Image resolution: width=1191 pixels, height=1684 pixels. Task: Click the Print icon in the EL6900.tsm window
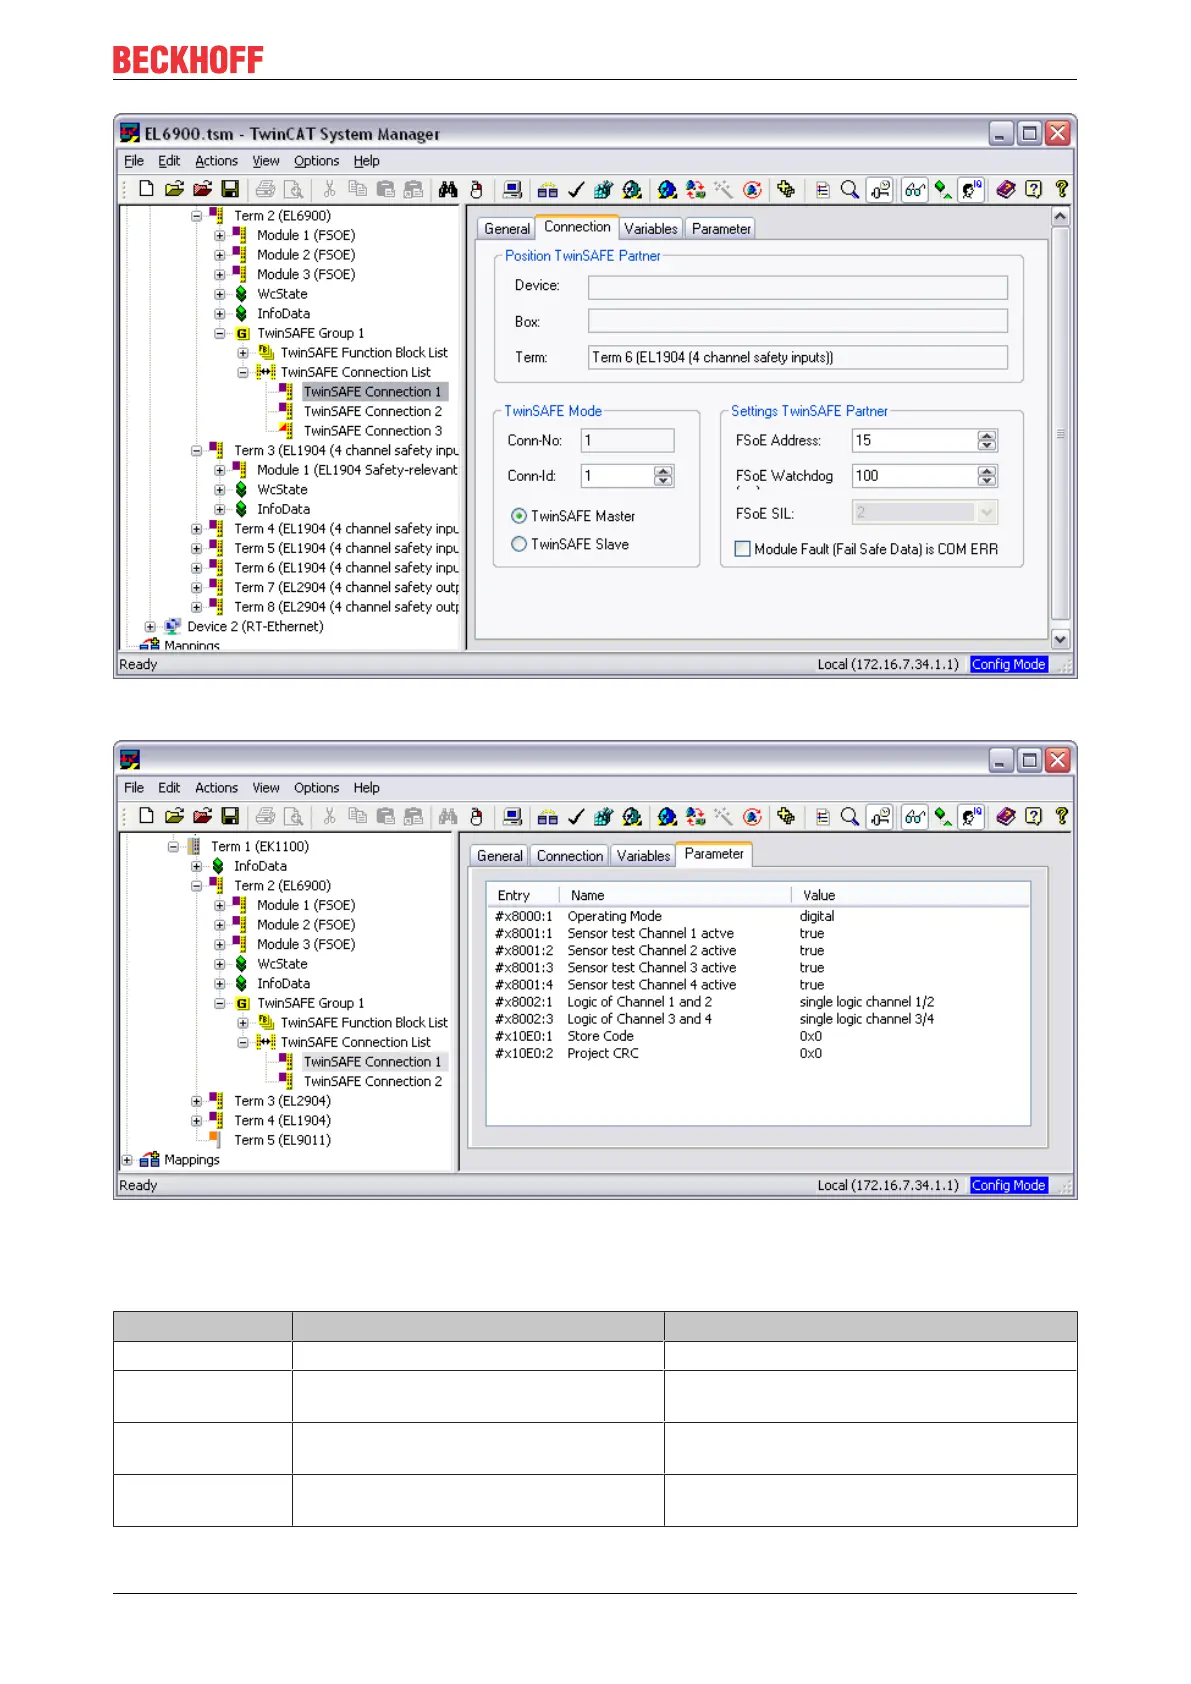[x=265, y=189]
